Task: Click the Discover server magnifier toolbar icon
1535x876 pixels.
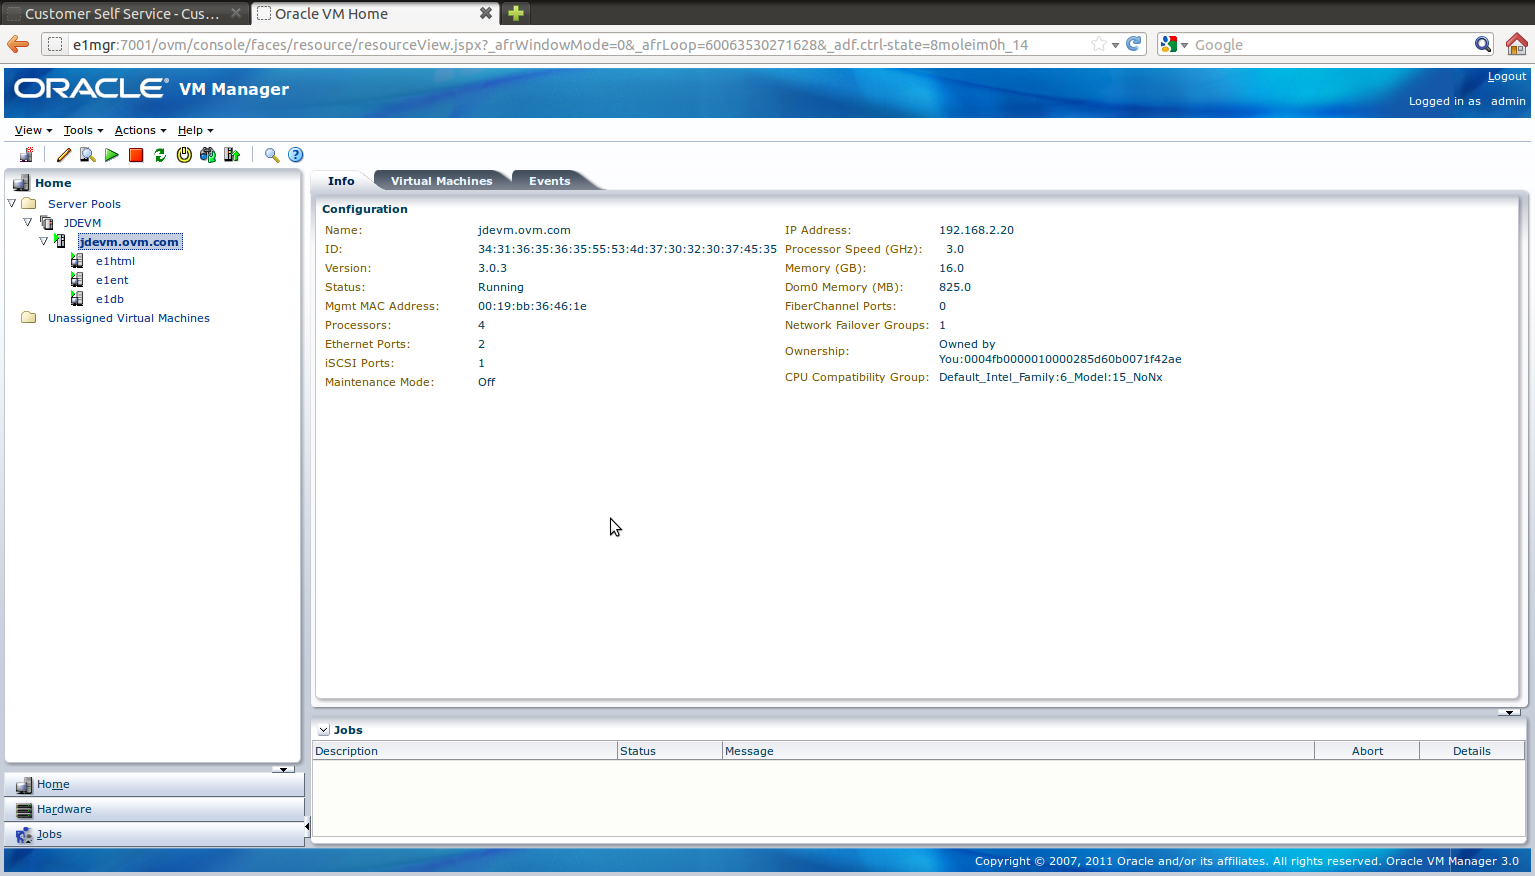Action: point(88,155)
